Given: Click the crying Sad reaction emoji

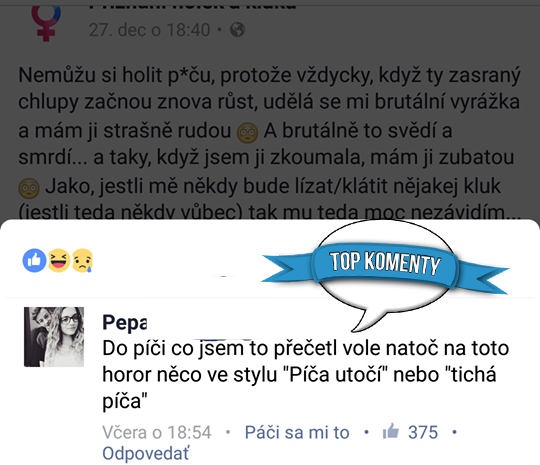Looking at the screenshot, I should coord(82,260).
